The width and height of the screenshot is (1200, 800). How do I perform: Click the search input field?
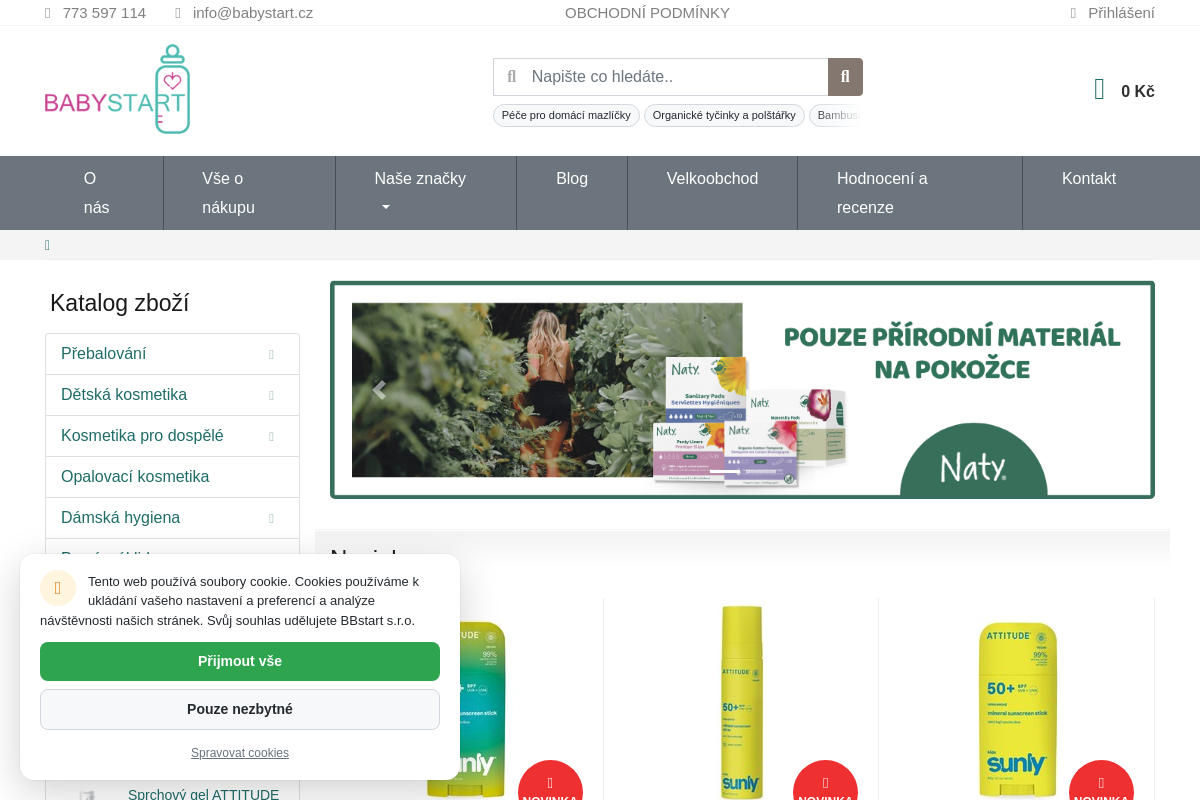click(661, 77)
